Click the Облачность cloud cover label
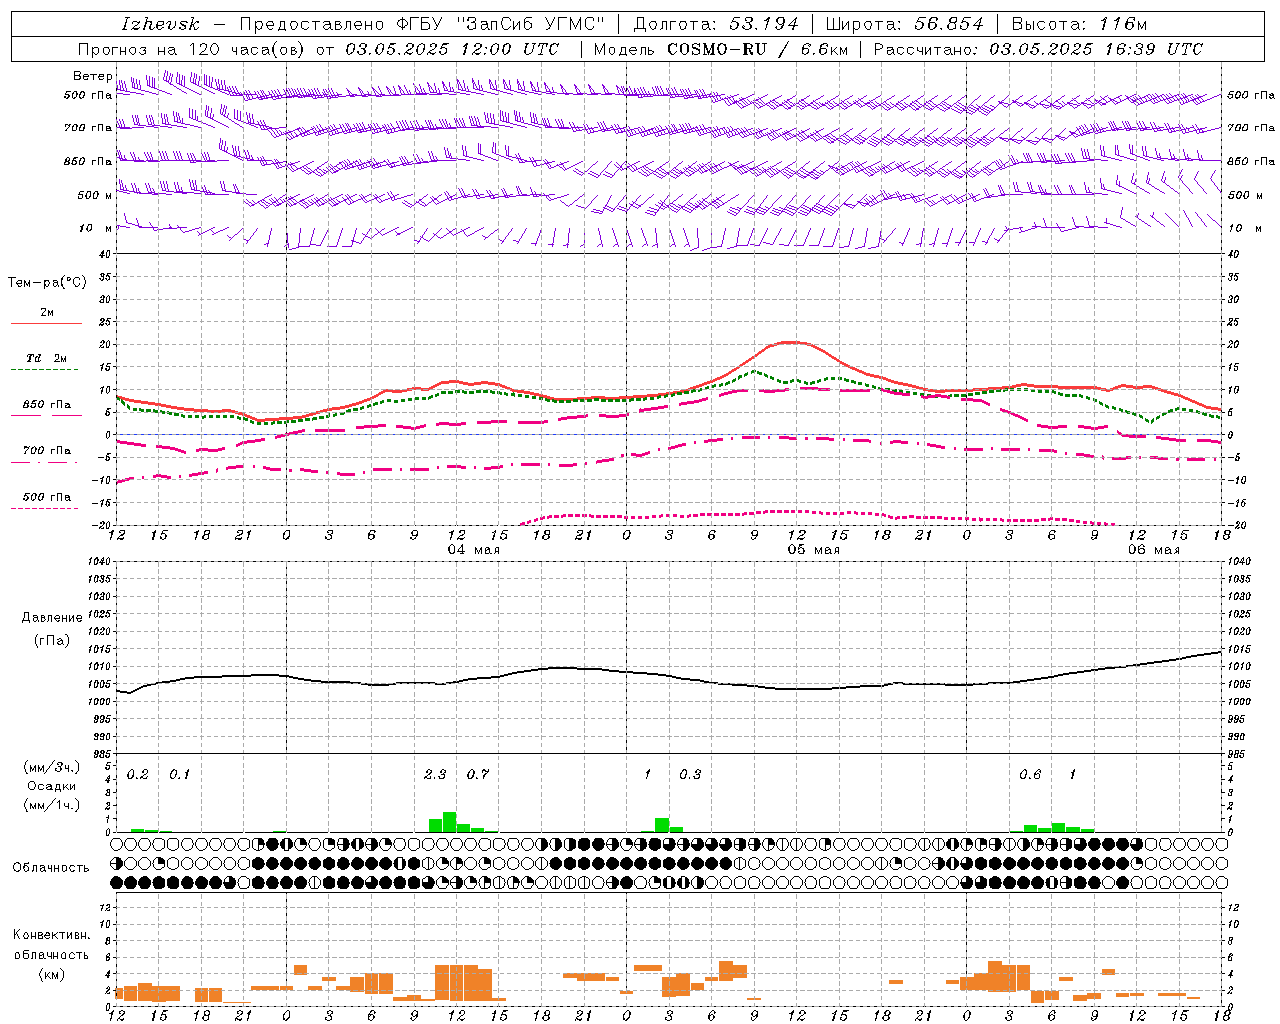The width and height of the screenshot is (1280, 1024). (x=51, y=867)
